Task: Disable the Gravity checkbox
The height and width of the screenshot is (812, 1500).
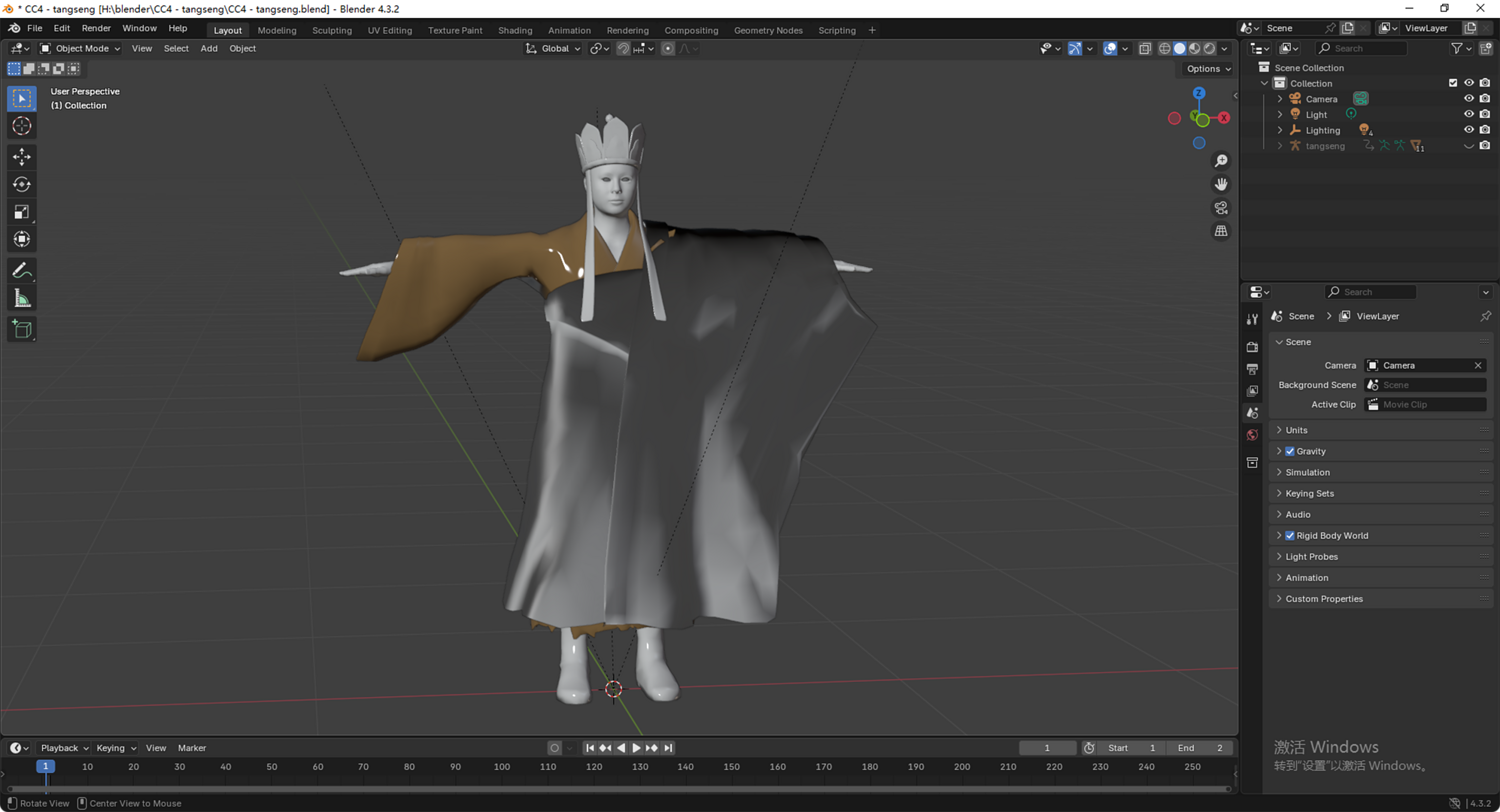Action: 1290,451
